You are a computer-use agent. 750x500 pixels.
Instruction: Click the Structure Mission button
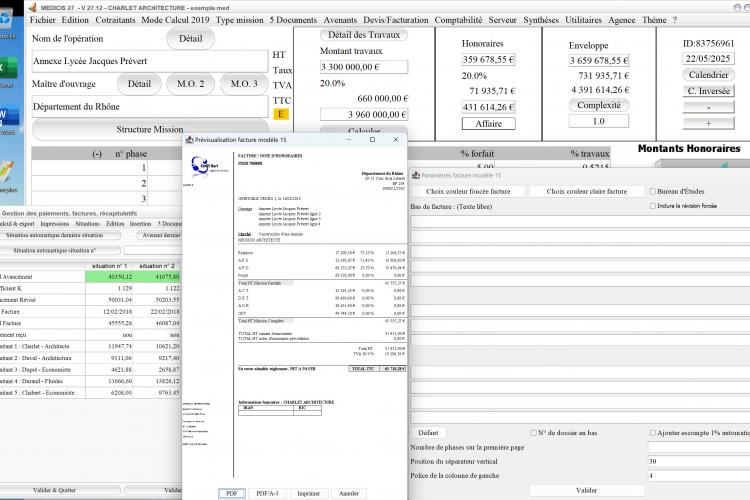coord(150,130)
